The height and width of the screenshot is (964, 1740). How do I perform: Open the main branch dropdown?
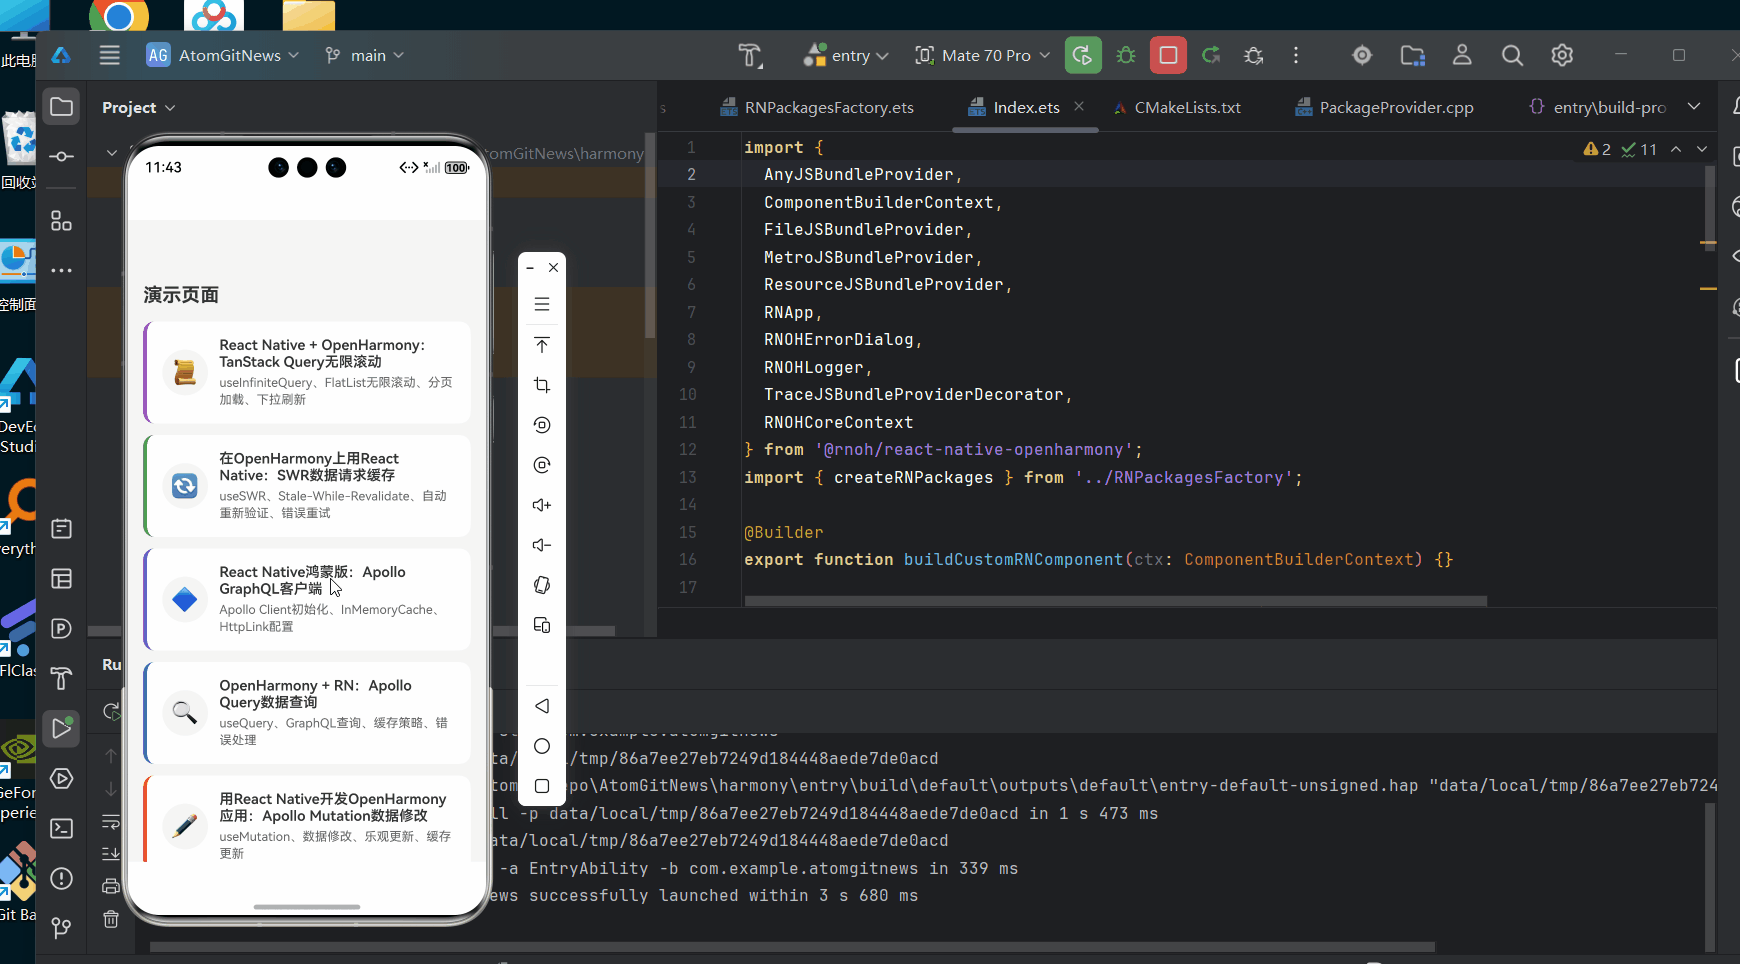(x=365, y=55)
